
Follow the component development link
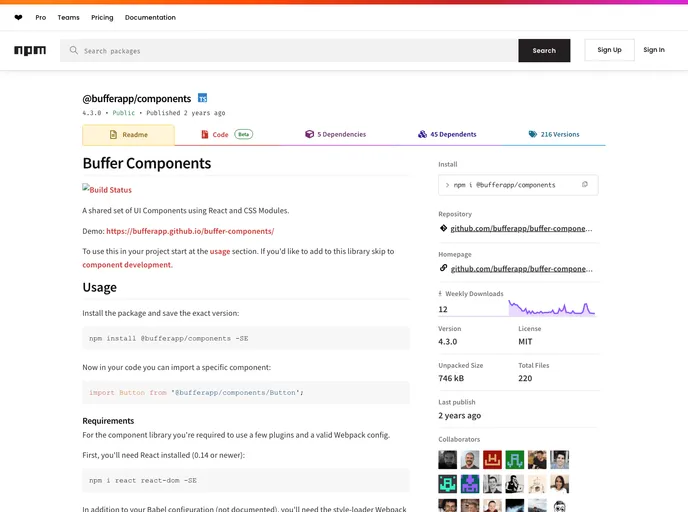[x=127, y=265]
